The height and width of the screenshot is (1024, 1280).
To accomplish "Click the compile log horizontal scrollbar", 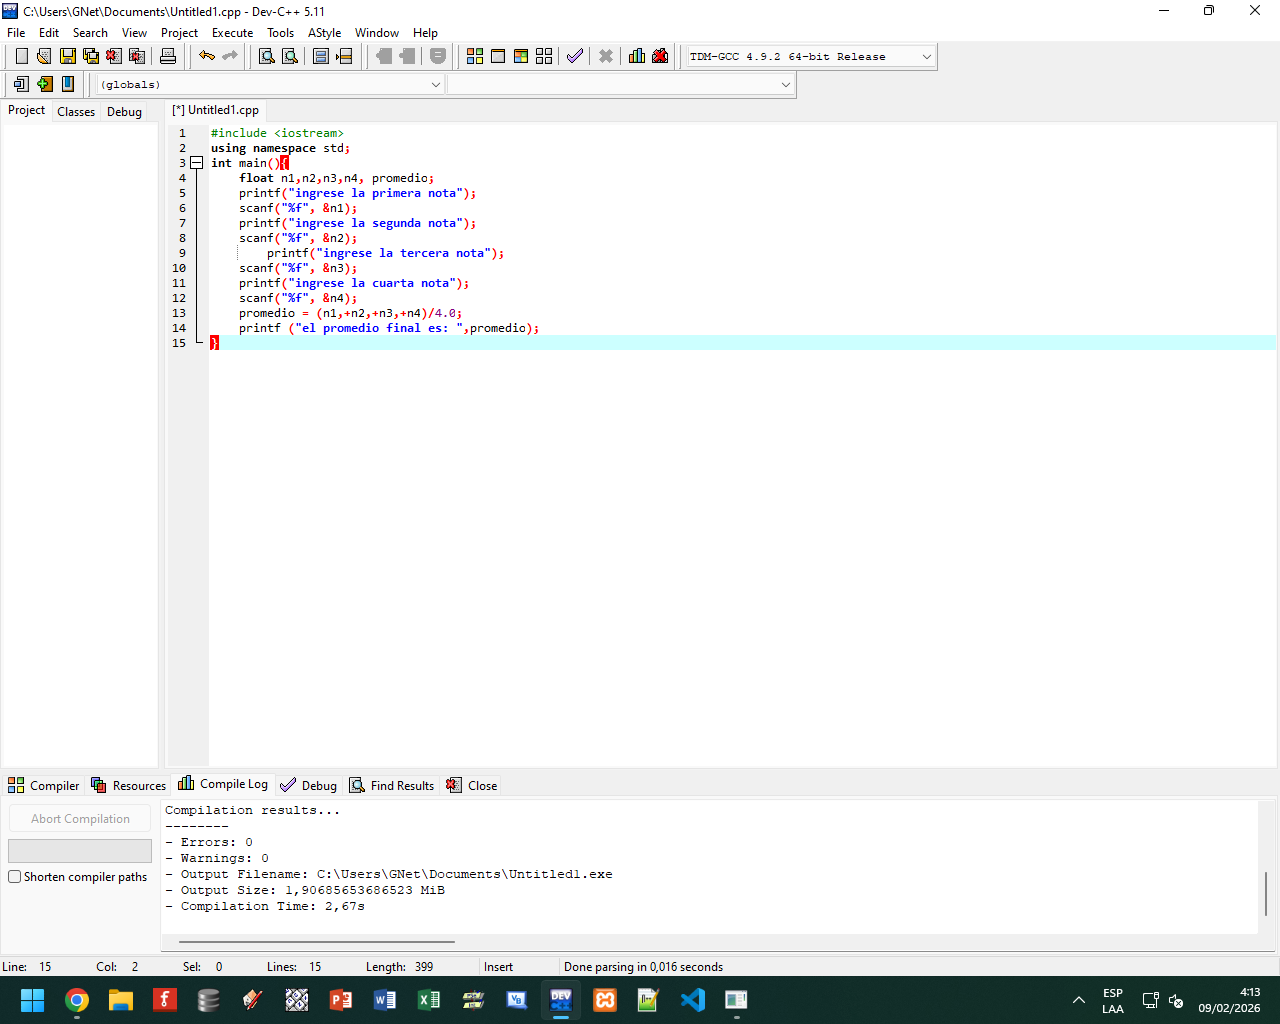I will [x=316, y=941].
